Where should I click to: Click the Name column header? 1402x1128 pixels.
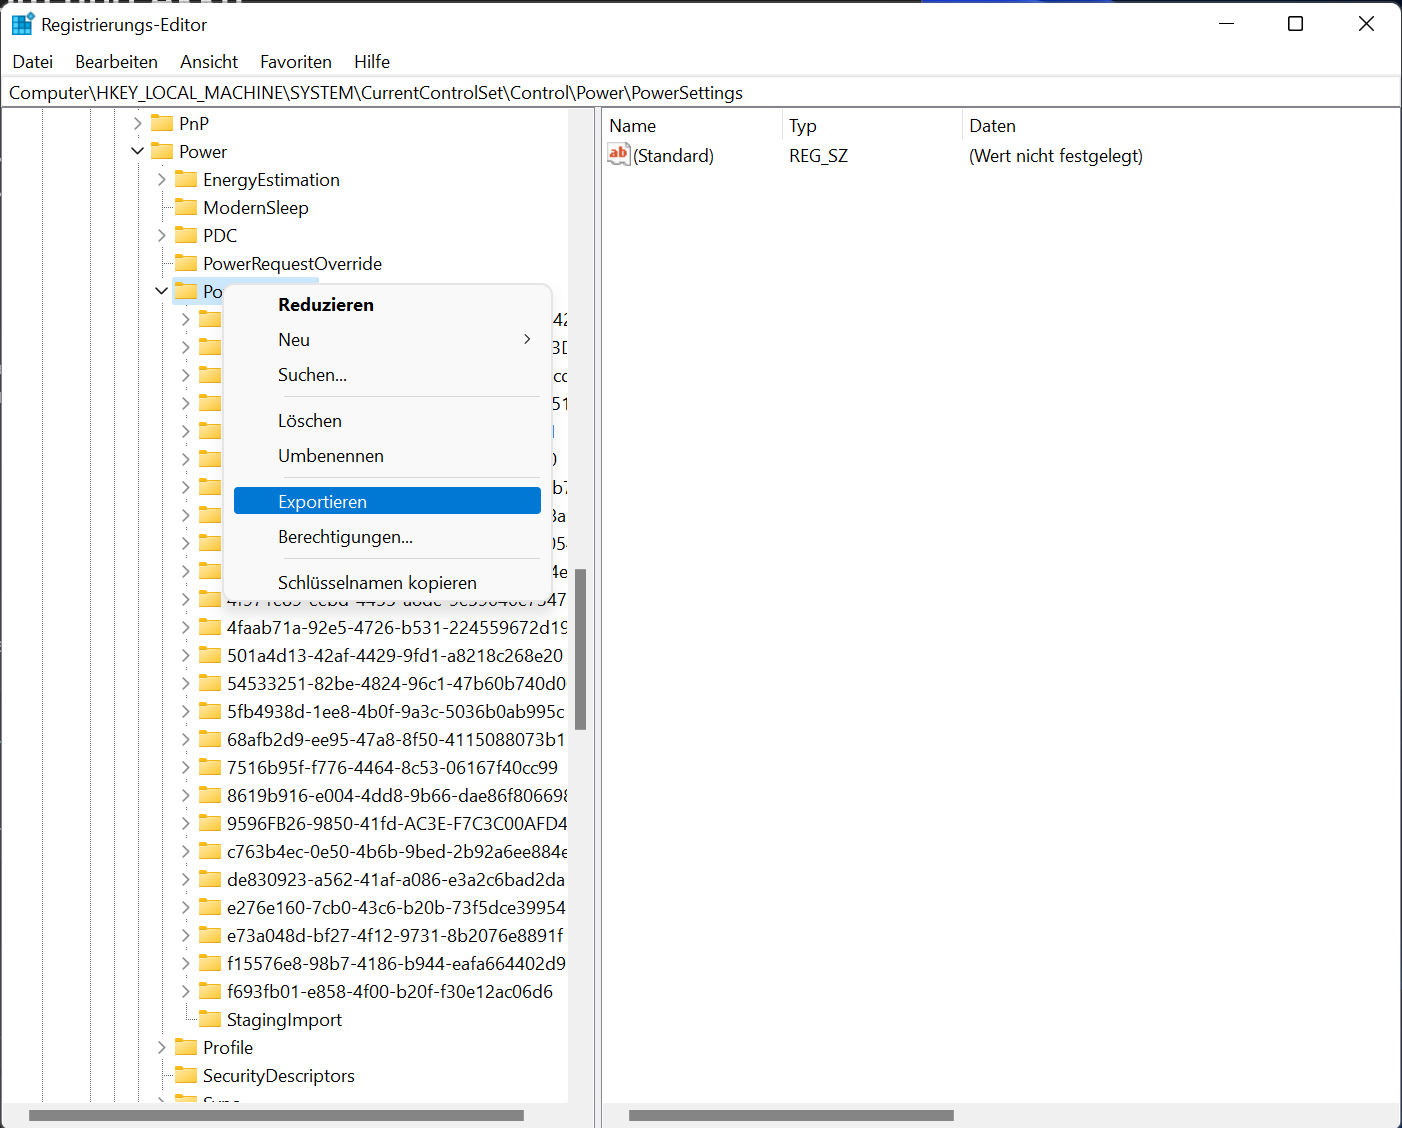pos(692,126)
